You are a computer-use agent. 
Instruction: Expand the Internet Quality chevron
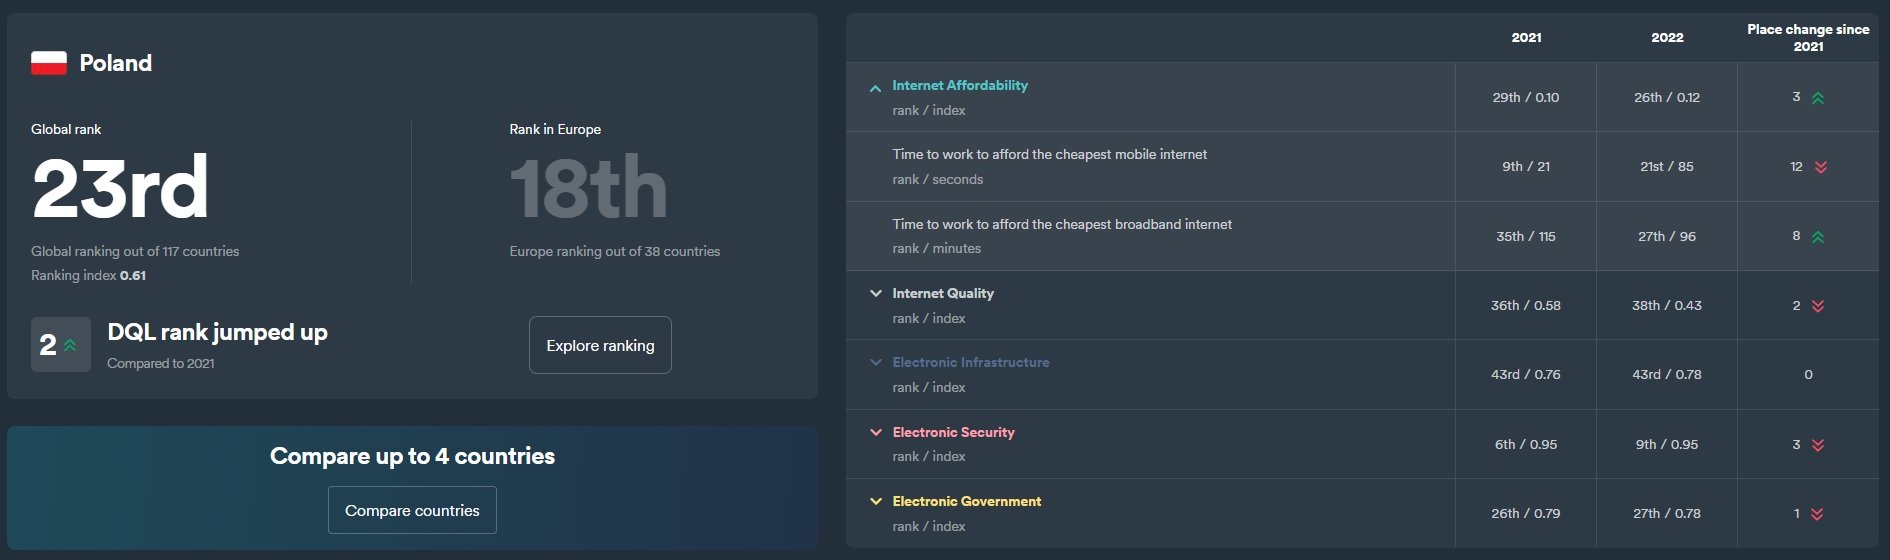pyautogui.click(x=876, y=293)
